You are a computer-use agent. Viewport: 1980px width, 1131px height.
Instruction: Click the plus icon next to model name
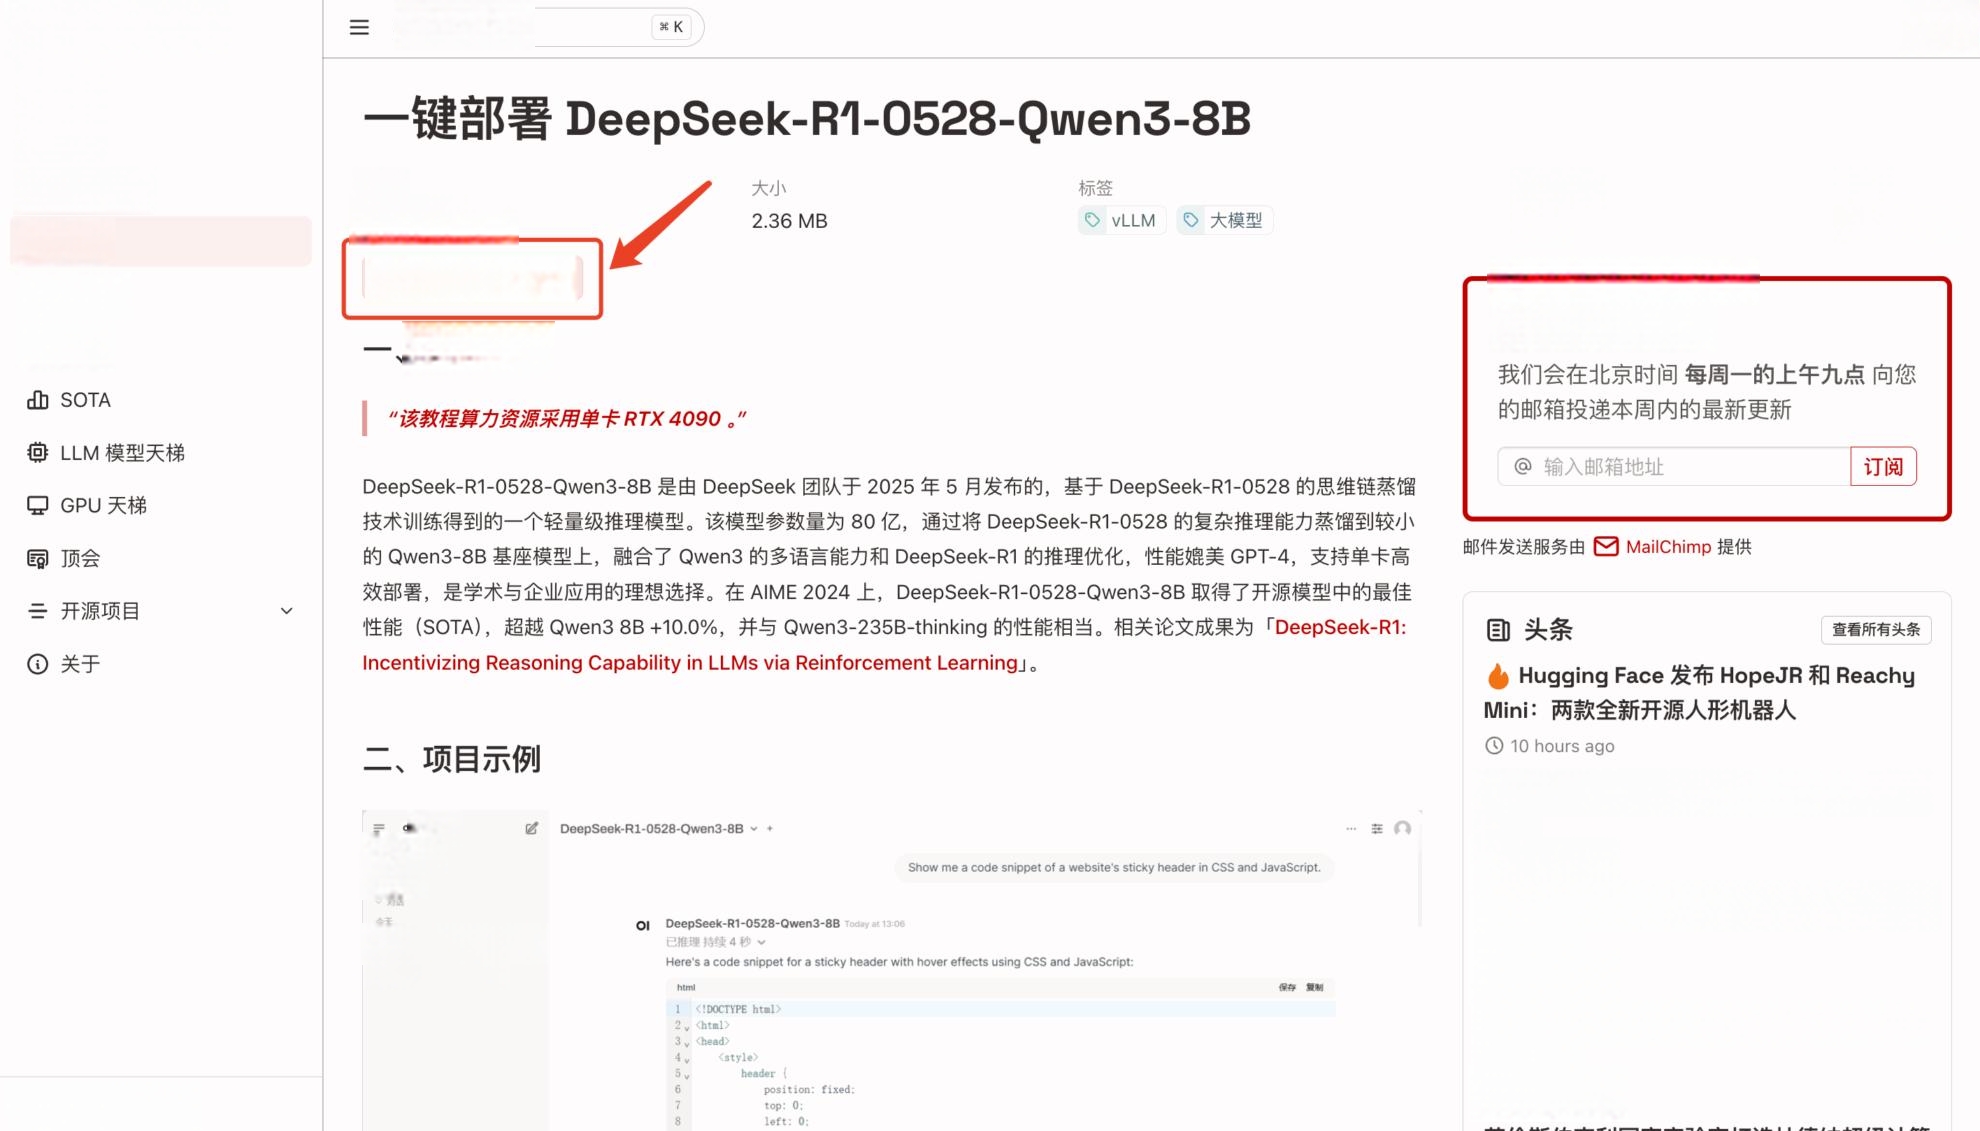tap(770, 829)
